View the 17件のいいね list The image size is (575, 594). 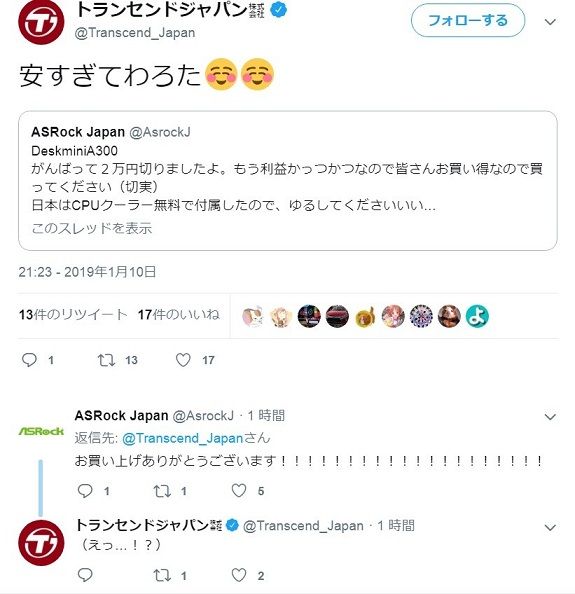tap(178, 314)
